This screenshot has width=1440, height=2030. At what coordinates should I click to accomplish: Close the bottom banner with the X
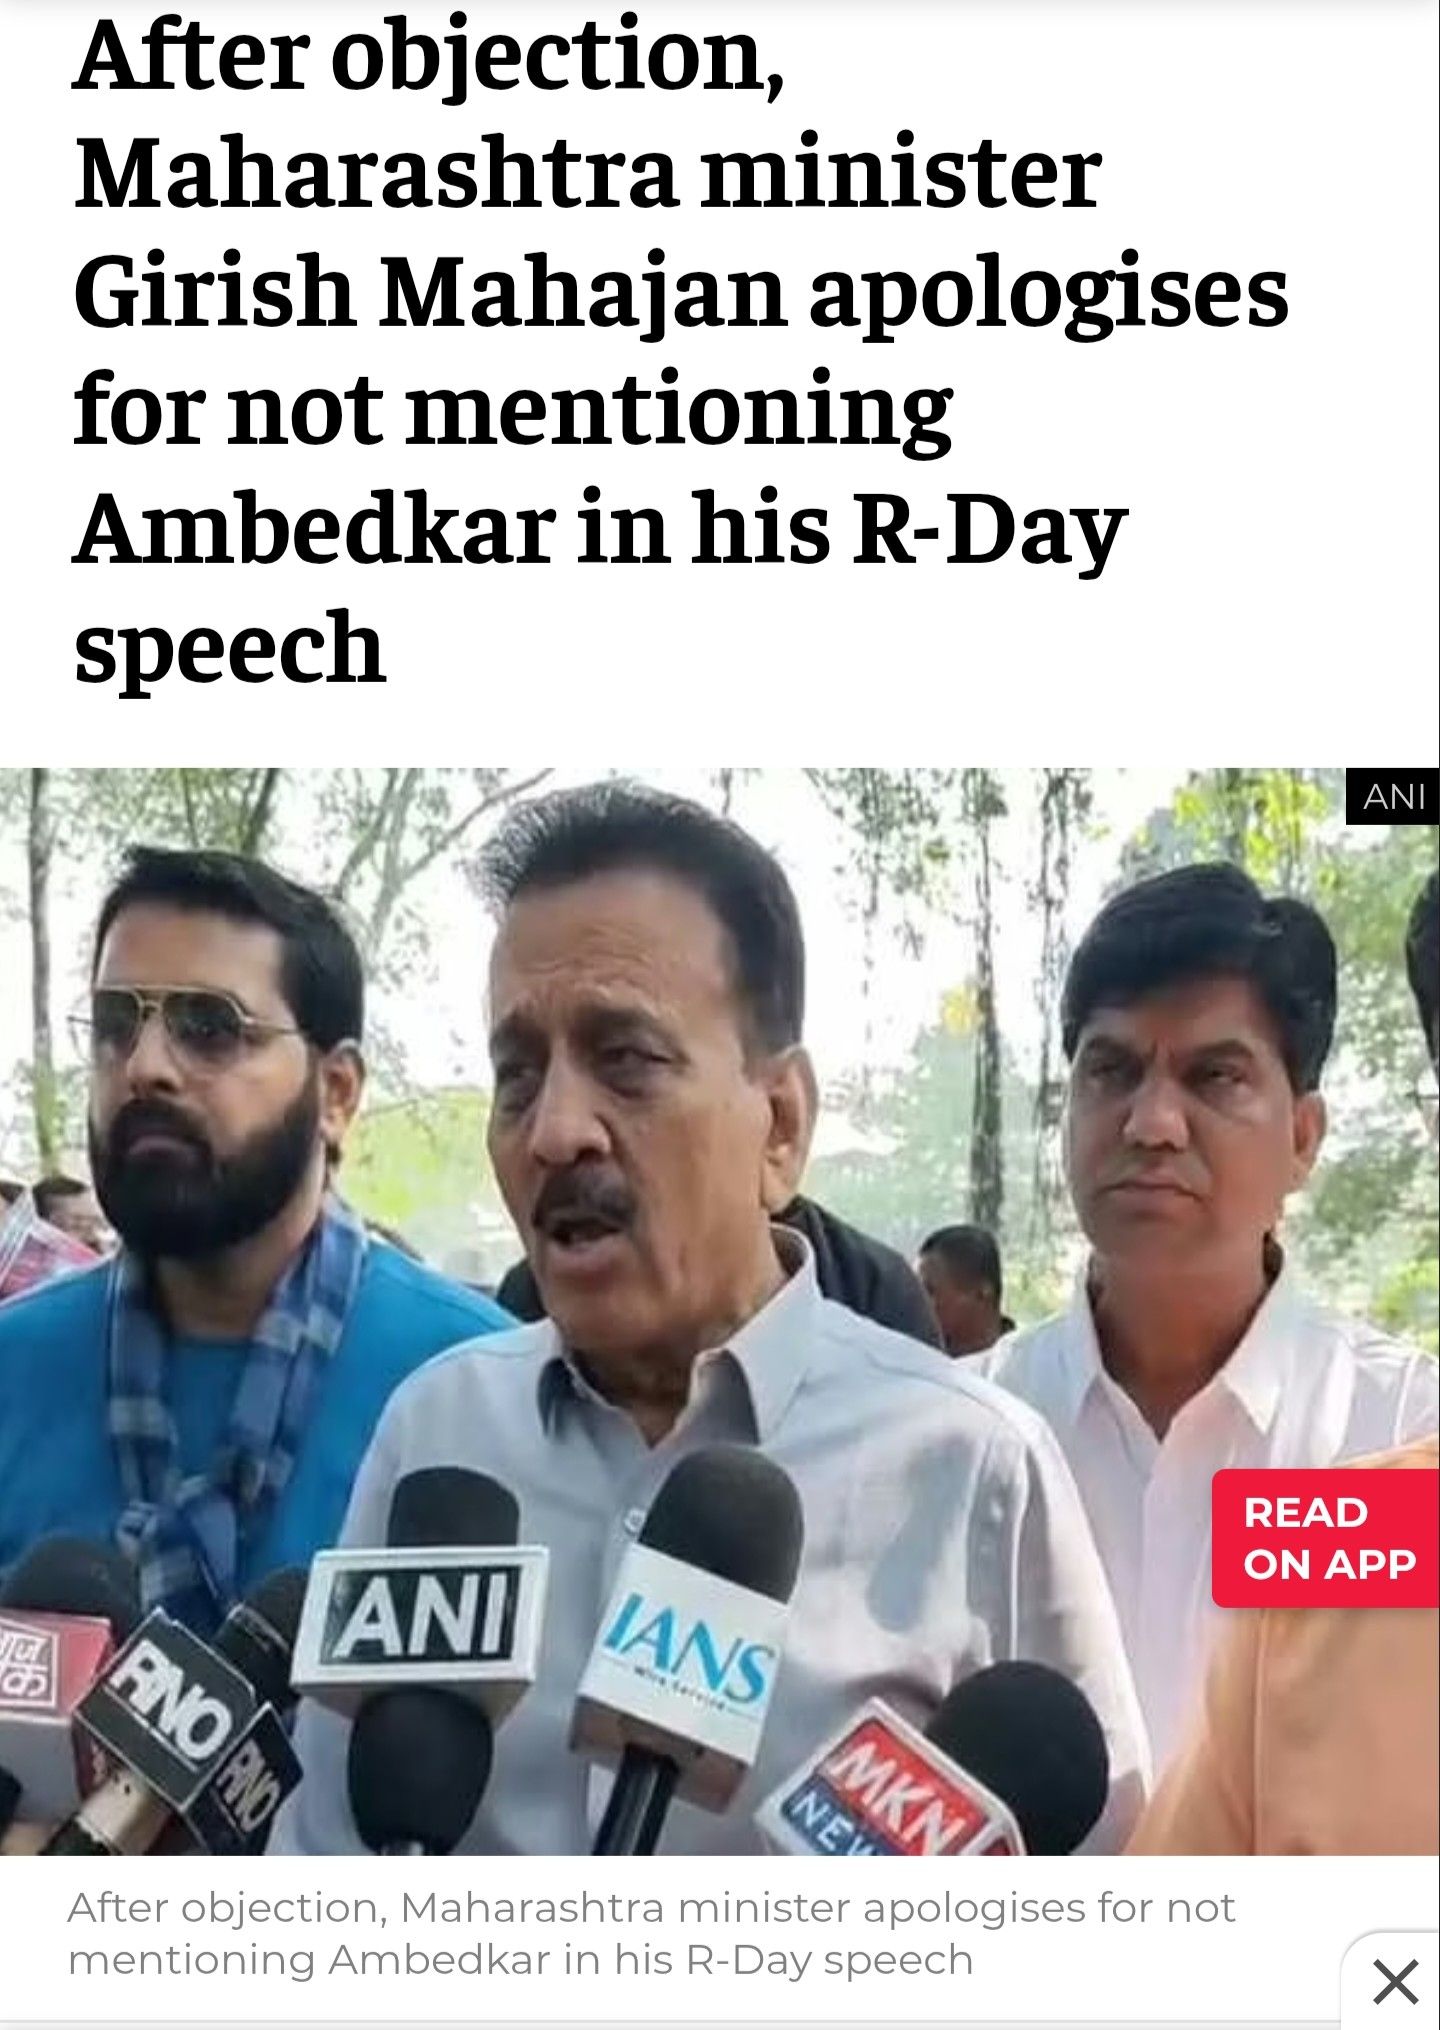pyautogui.click(x=1396, y=1981)
